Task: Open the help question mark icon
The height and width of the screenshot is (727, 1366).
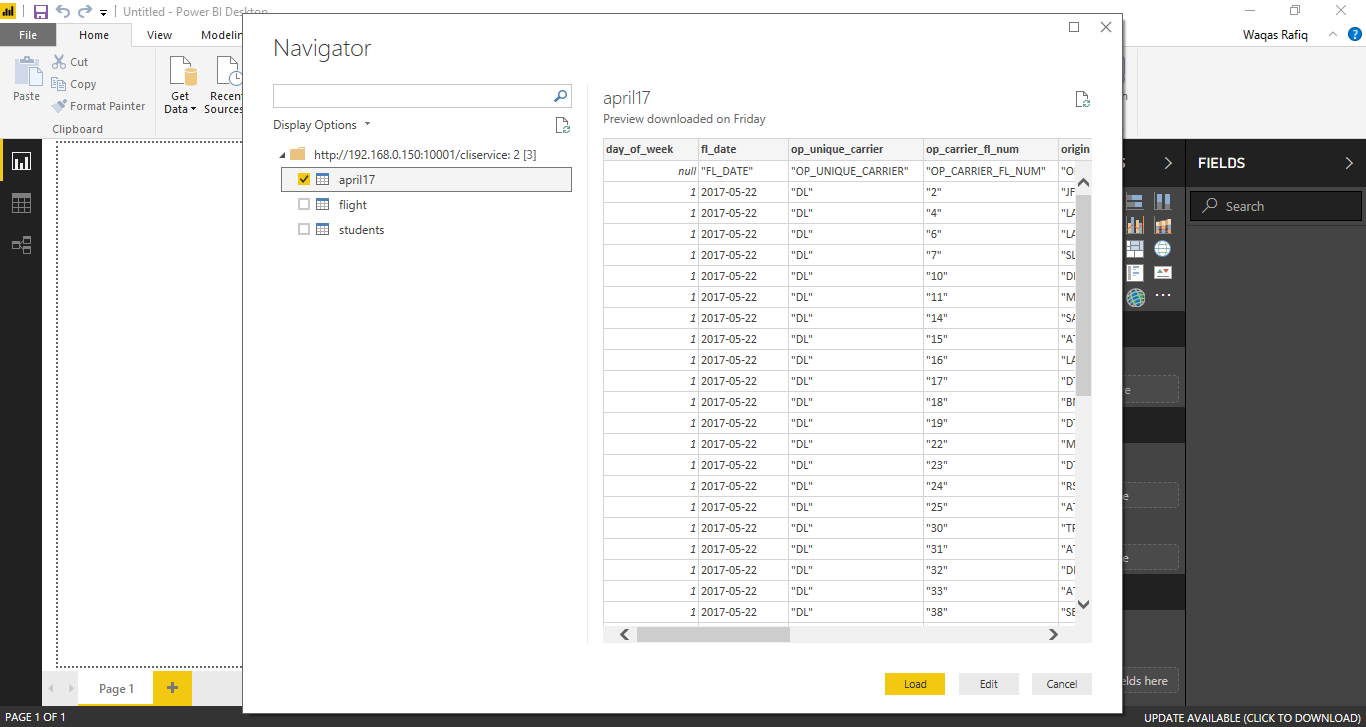Action: tap(1355, 34)
